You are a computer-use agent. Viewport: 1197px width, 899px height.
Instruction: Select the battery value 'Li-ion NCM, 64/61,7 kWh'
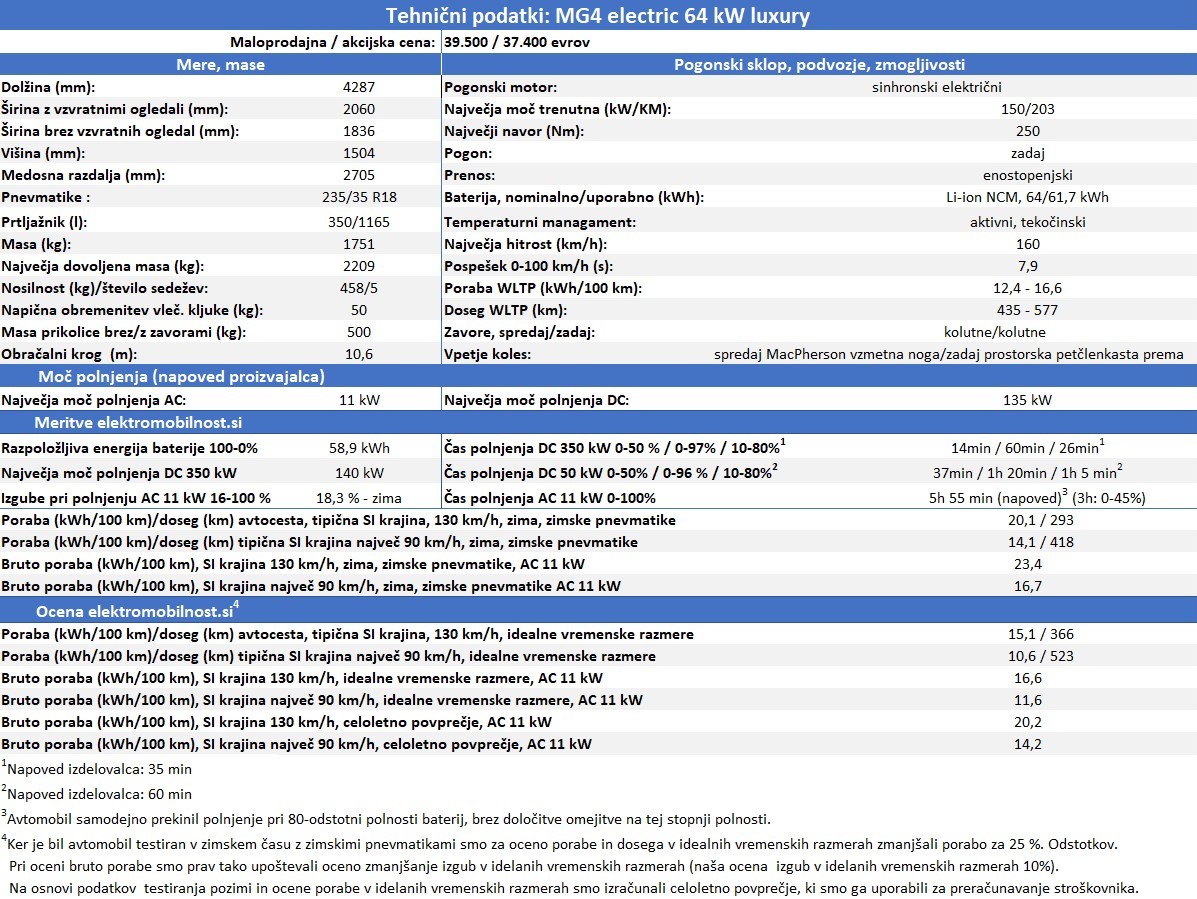point(1028,197)
